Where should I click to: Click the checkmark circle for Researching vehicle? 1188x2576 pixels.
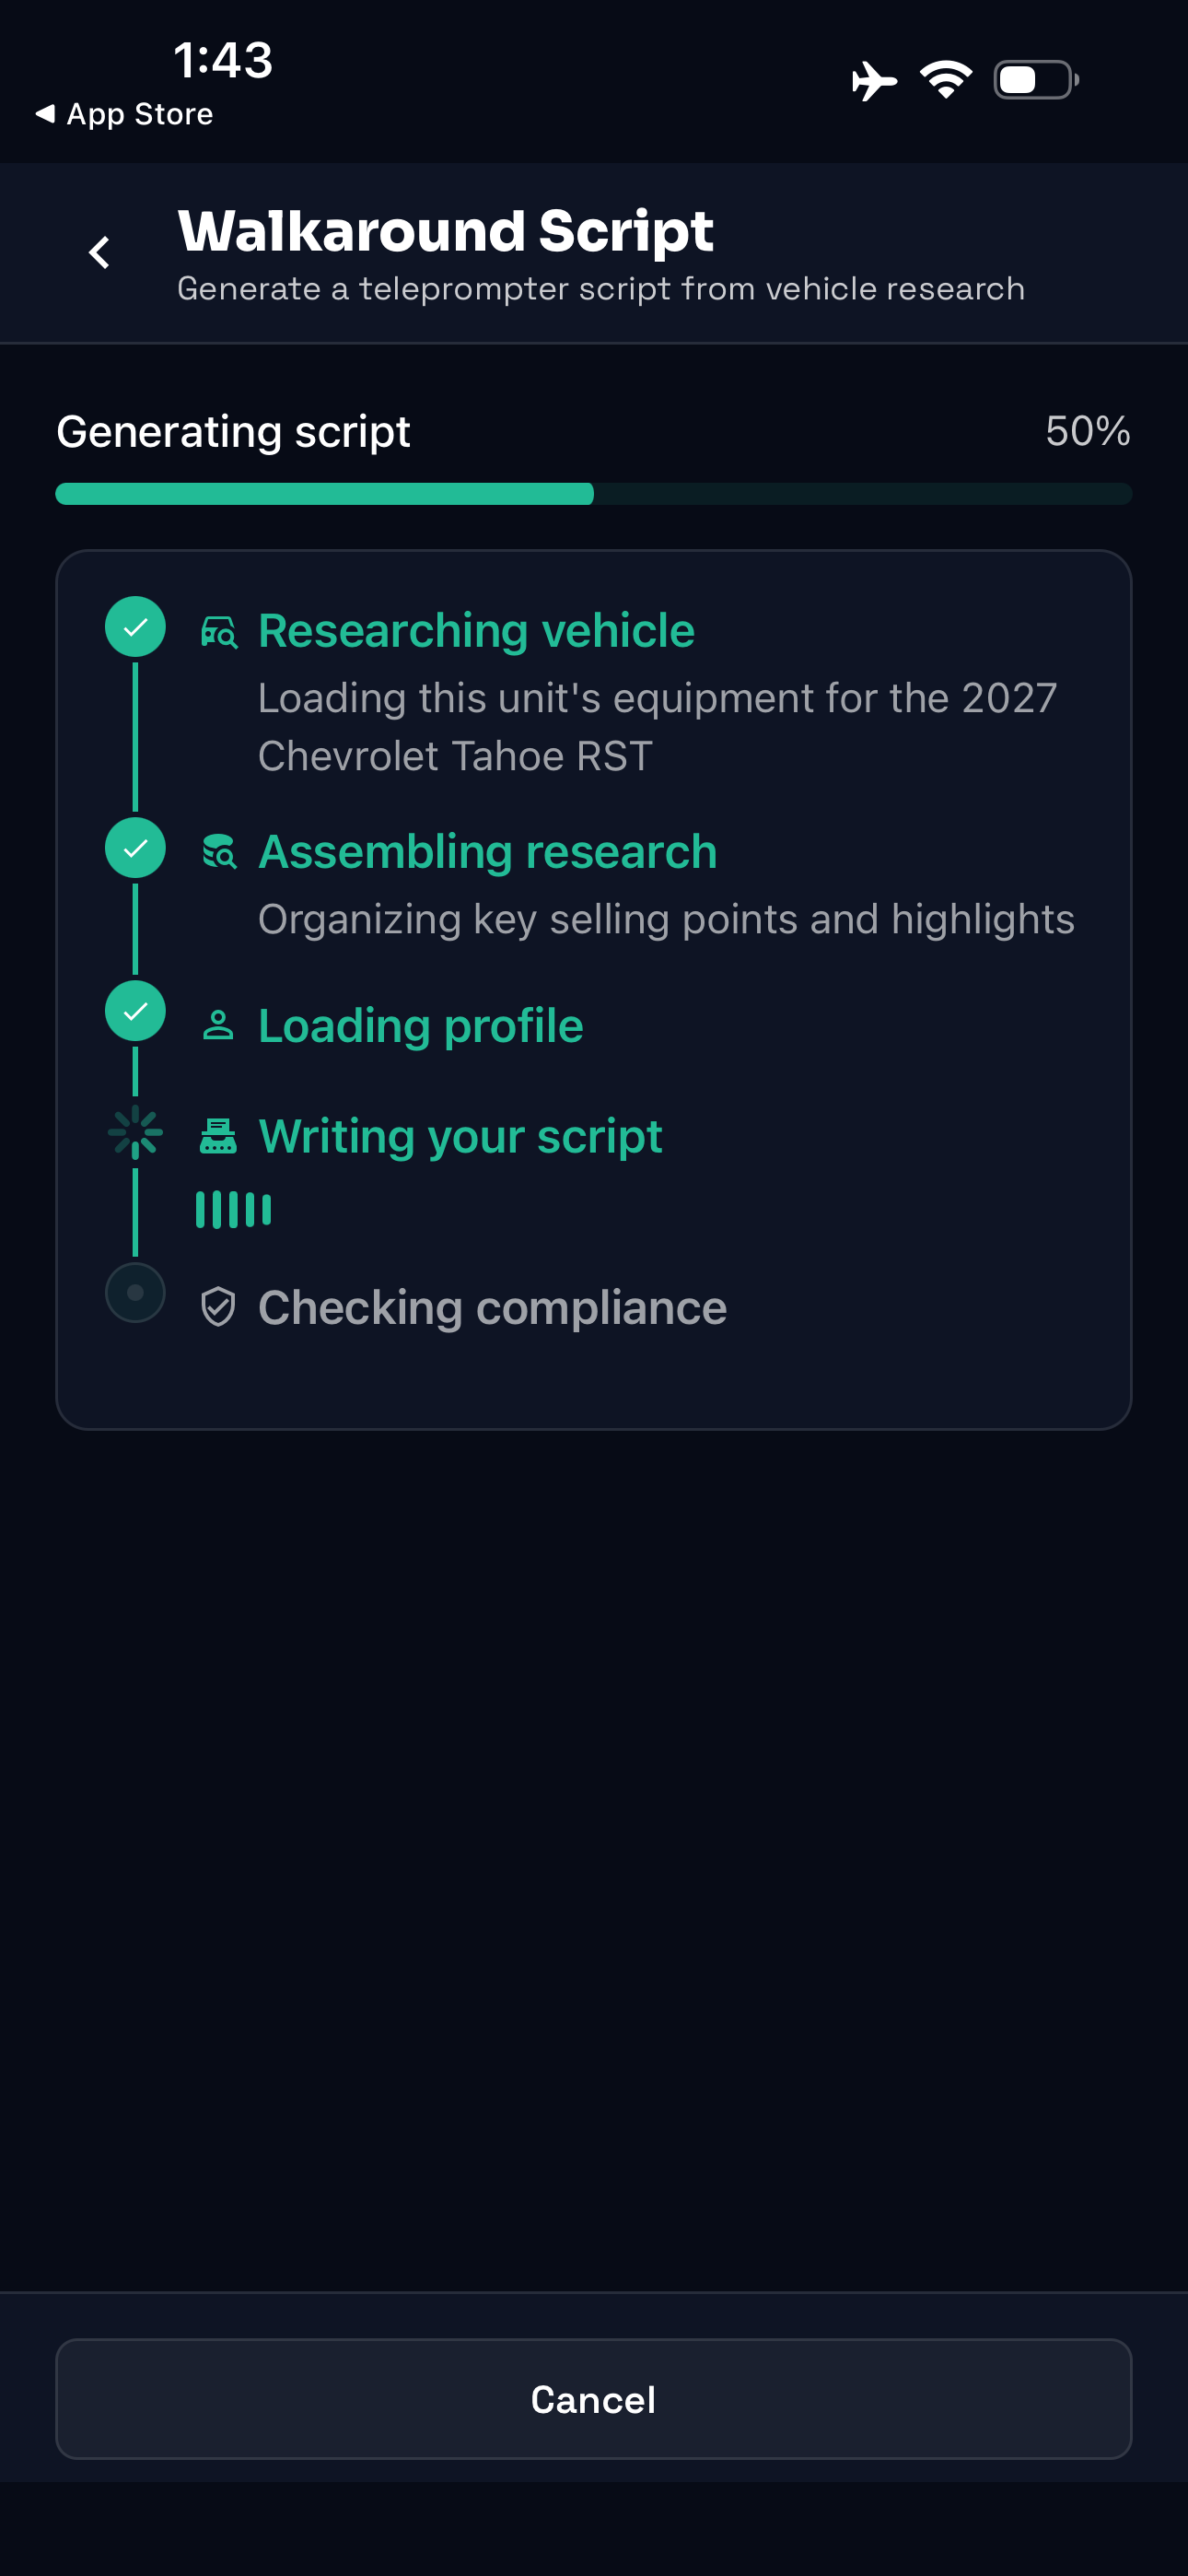pyautogui.click(x=135, y=627)
